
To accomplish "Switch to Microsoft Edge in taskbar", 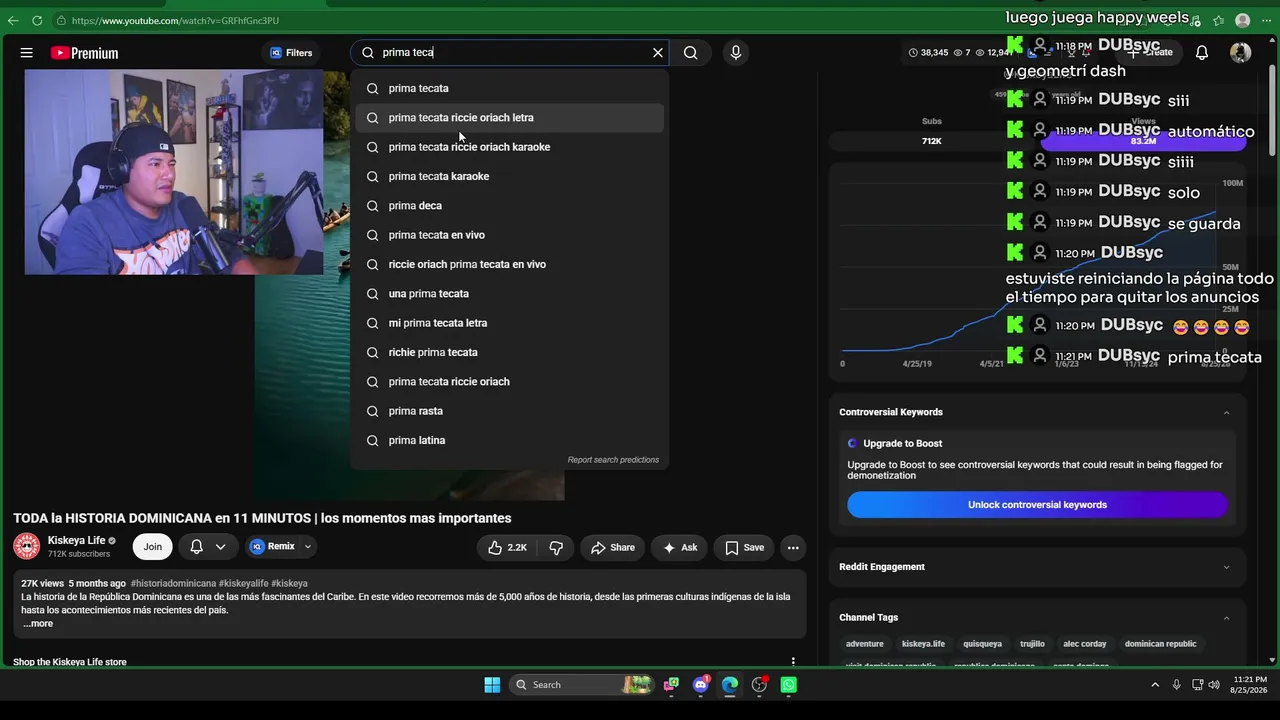I will 730,685.
